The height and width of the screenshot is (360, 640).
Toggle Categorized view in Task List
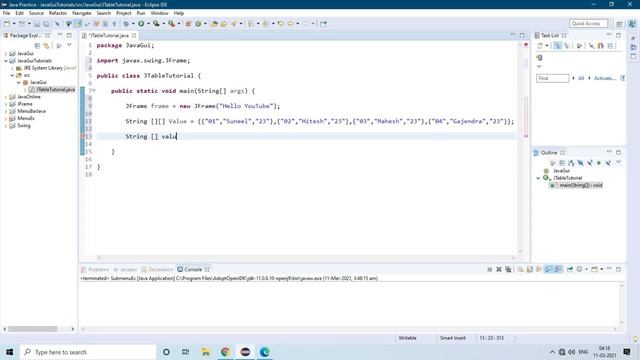pos(558,46)
